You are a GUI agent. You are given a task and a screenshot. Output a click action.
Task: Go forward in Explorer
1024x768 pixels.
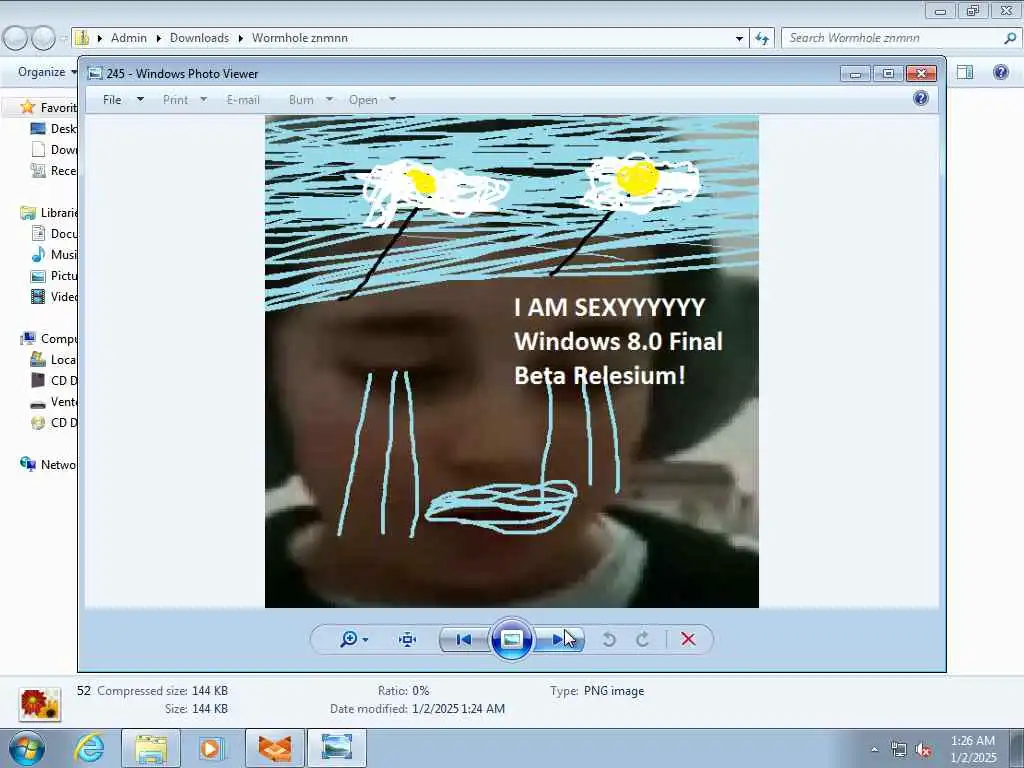click(x=44, y=39)
